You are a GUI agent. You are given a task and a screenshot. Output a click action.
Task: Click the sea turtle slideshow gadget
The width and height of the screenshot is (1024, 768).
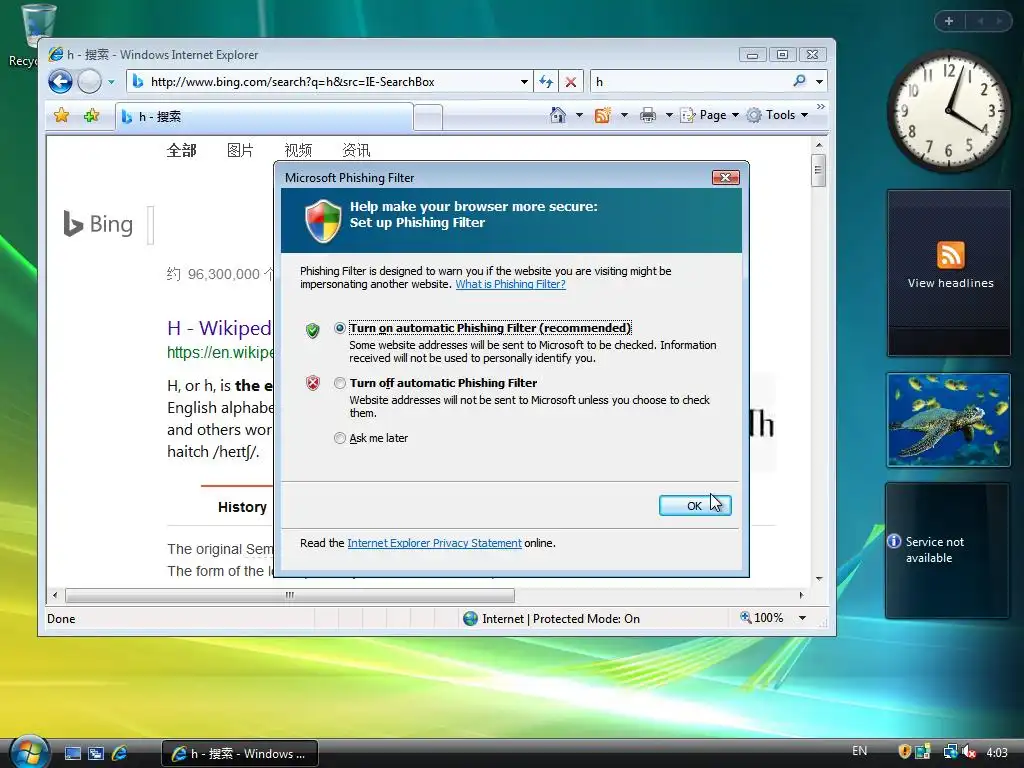pos(949,420)
